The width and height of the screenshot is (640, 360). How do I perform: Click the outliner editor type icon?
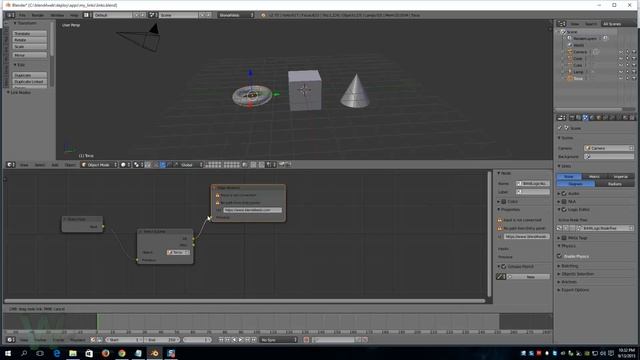click(x=562, y=24)
